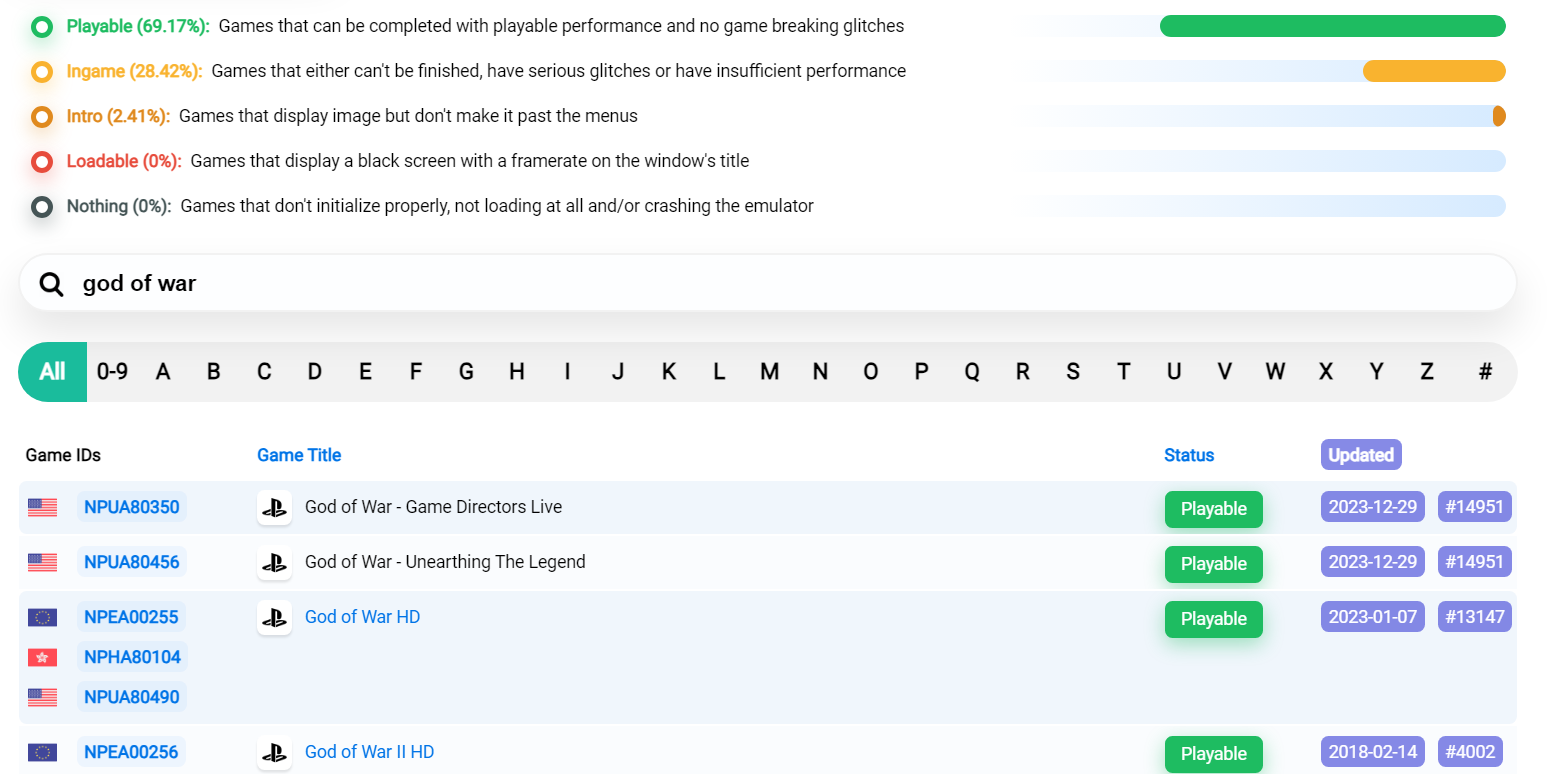Toggle the Ingame status filter circle
1547x774 pixels.
pyautogui.click(x=42, y=71)
